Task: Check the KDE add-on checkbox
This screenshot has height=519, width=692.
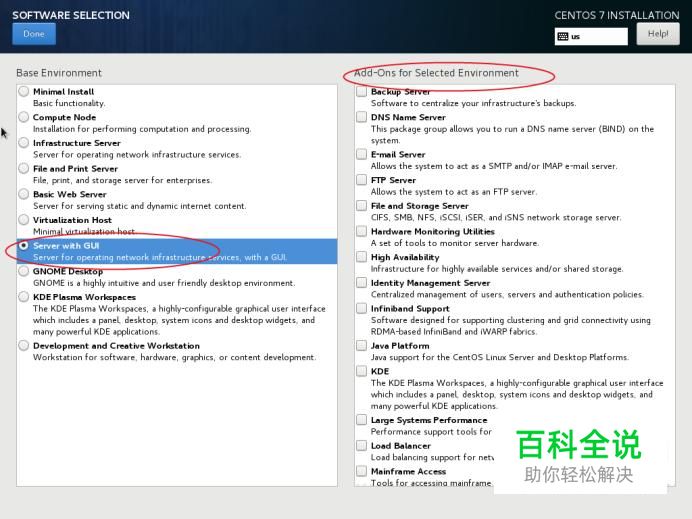Action: [x=361, y=371]
